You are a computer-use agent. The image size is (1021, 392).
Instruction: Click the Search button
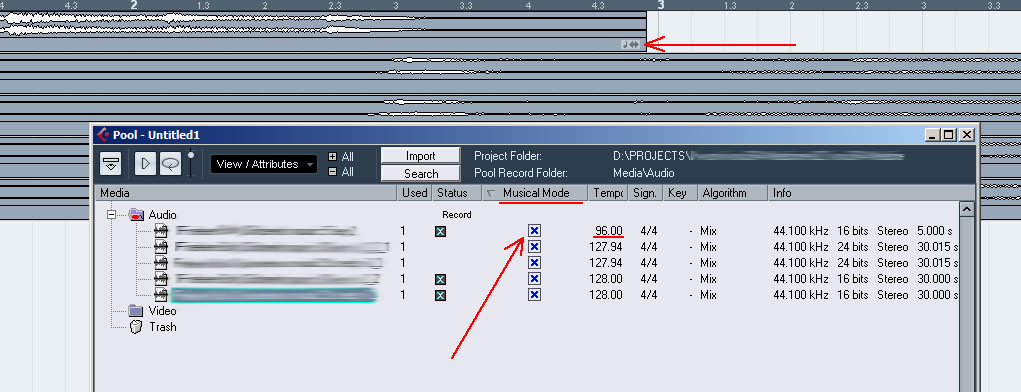[x=421, y=174]
